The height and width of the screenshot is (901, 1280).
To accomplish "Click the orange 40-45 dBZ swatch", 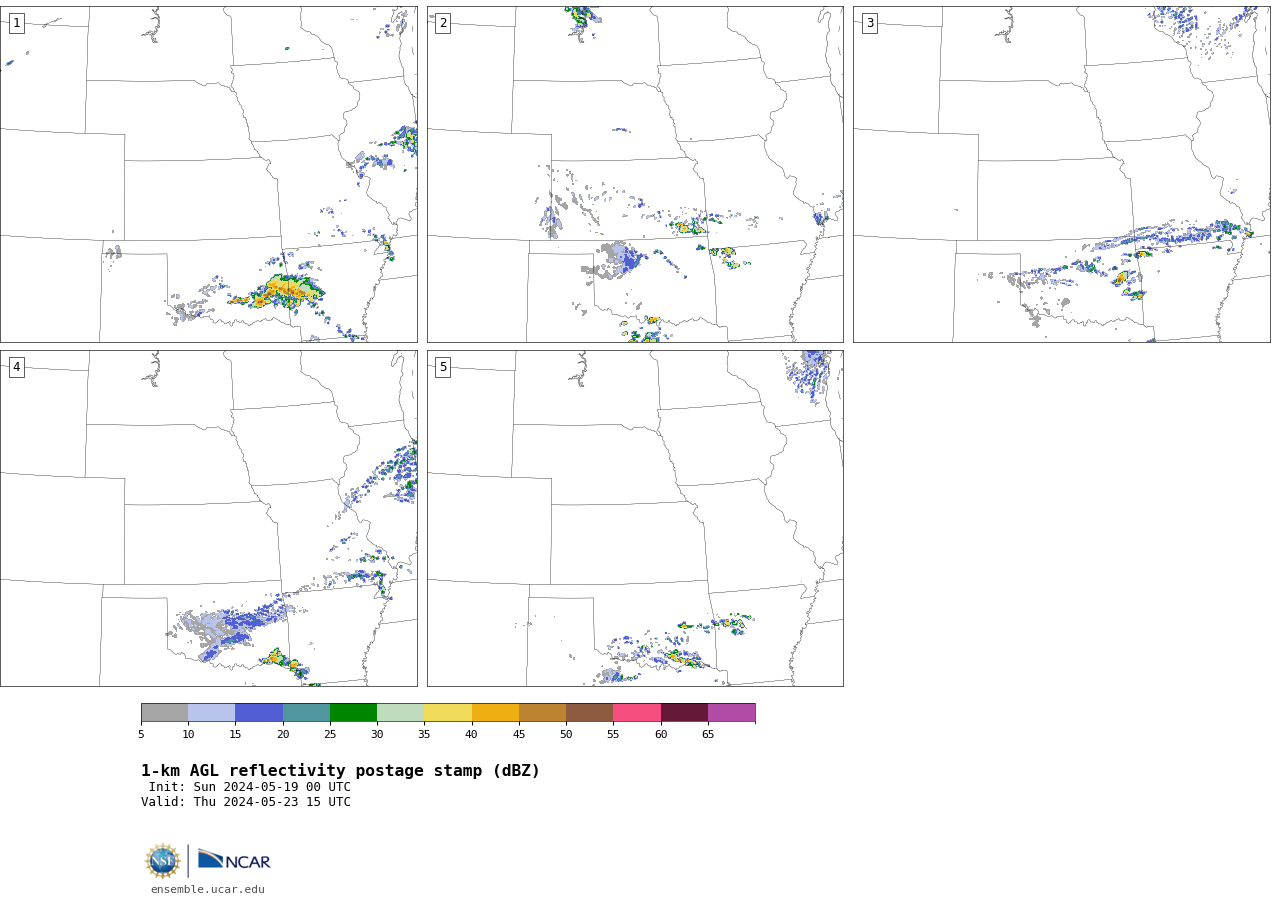I will tap(495, 712).
